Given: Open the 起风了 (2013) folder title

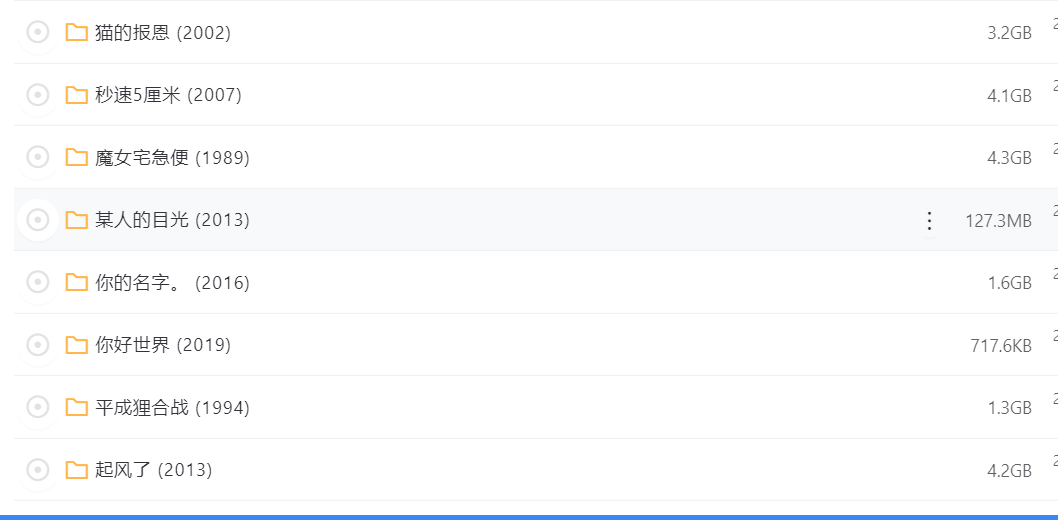Looking at the screenshot, I should (x=153, y=469).
